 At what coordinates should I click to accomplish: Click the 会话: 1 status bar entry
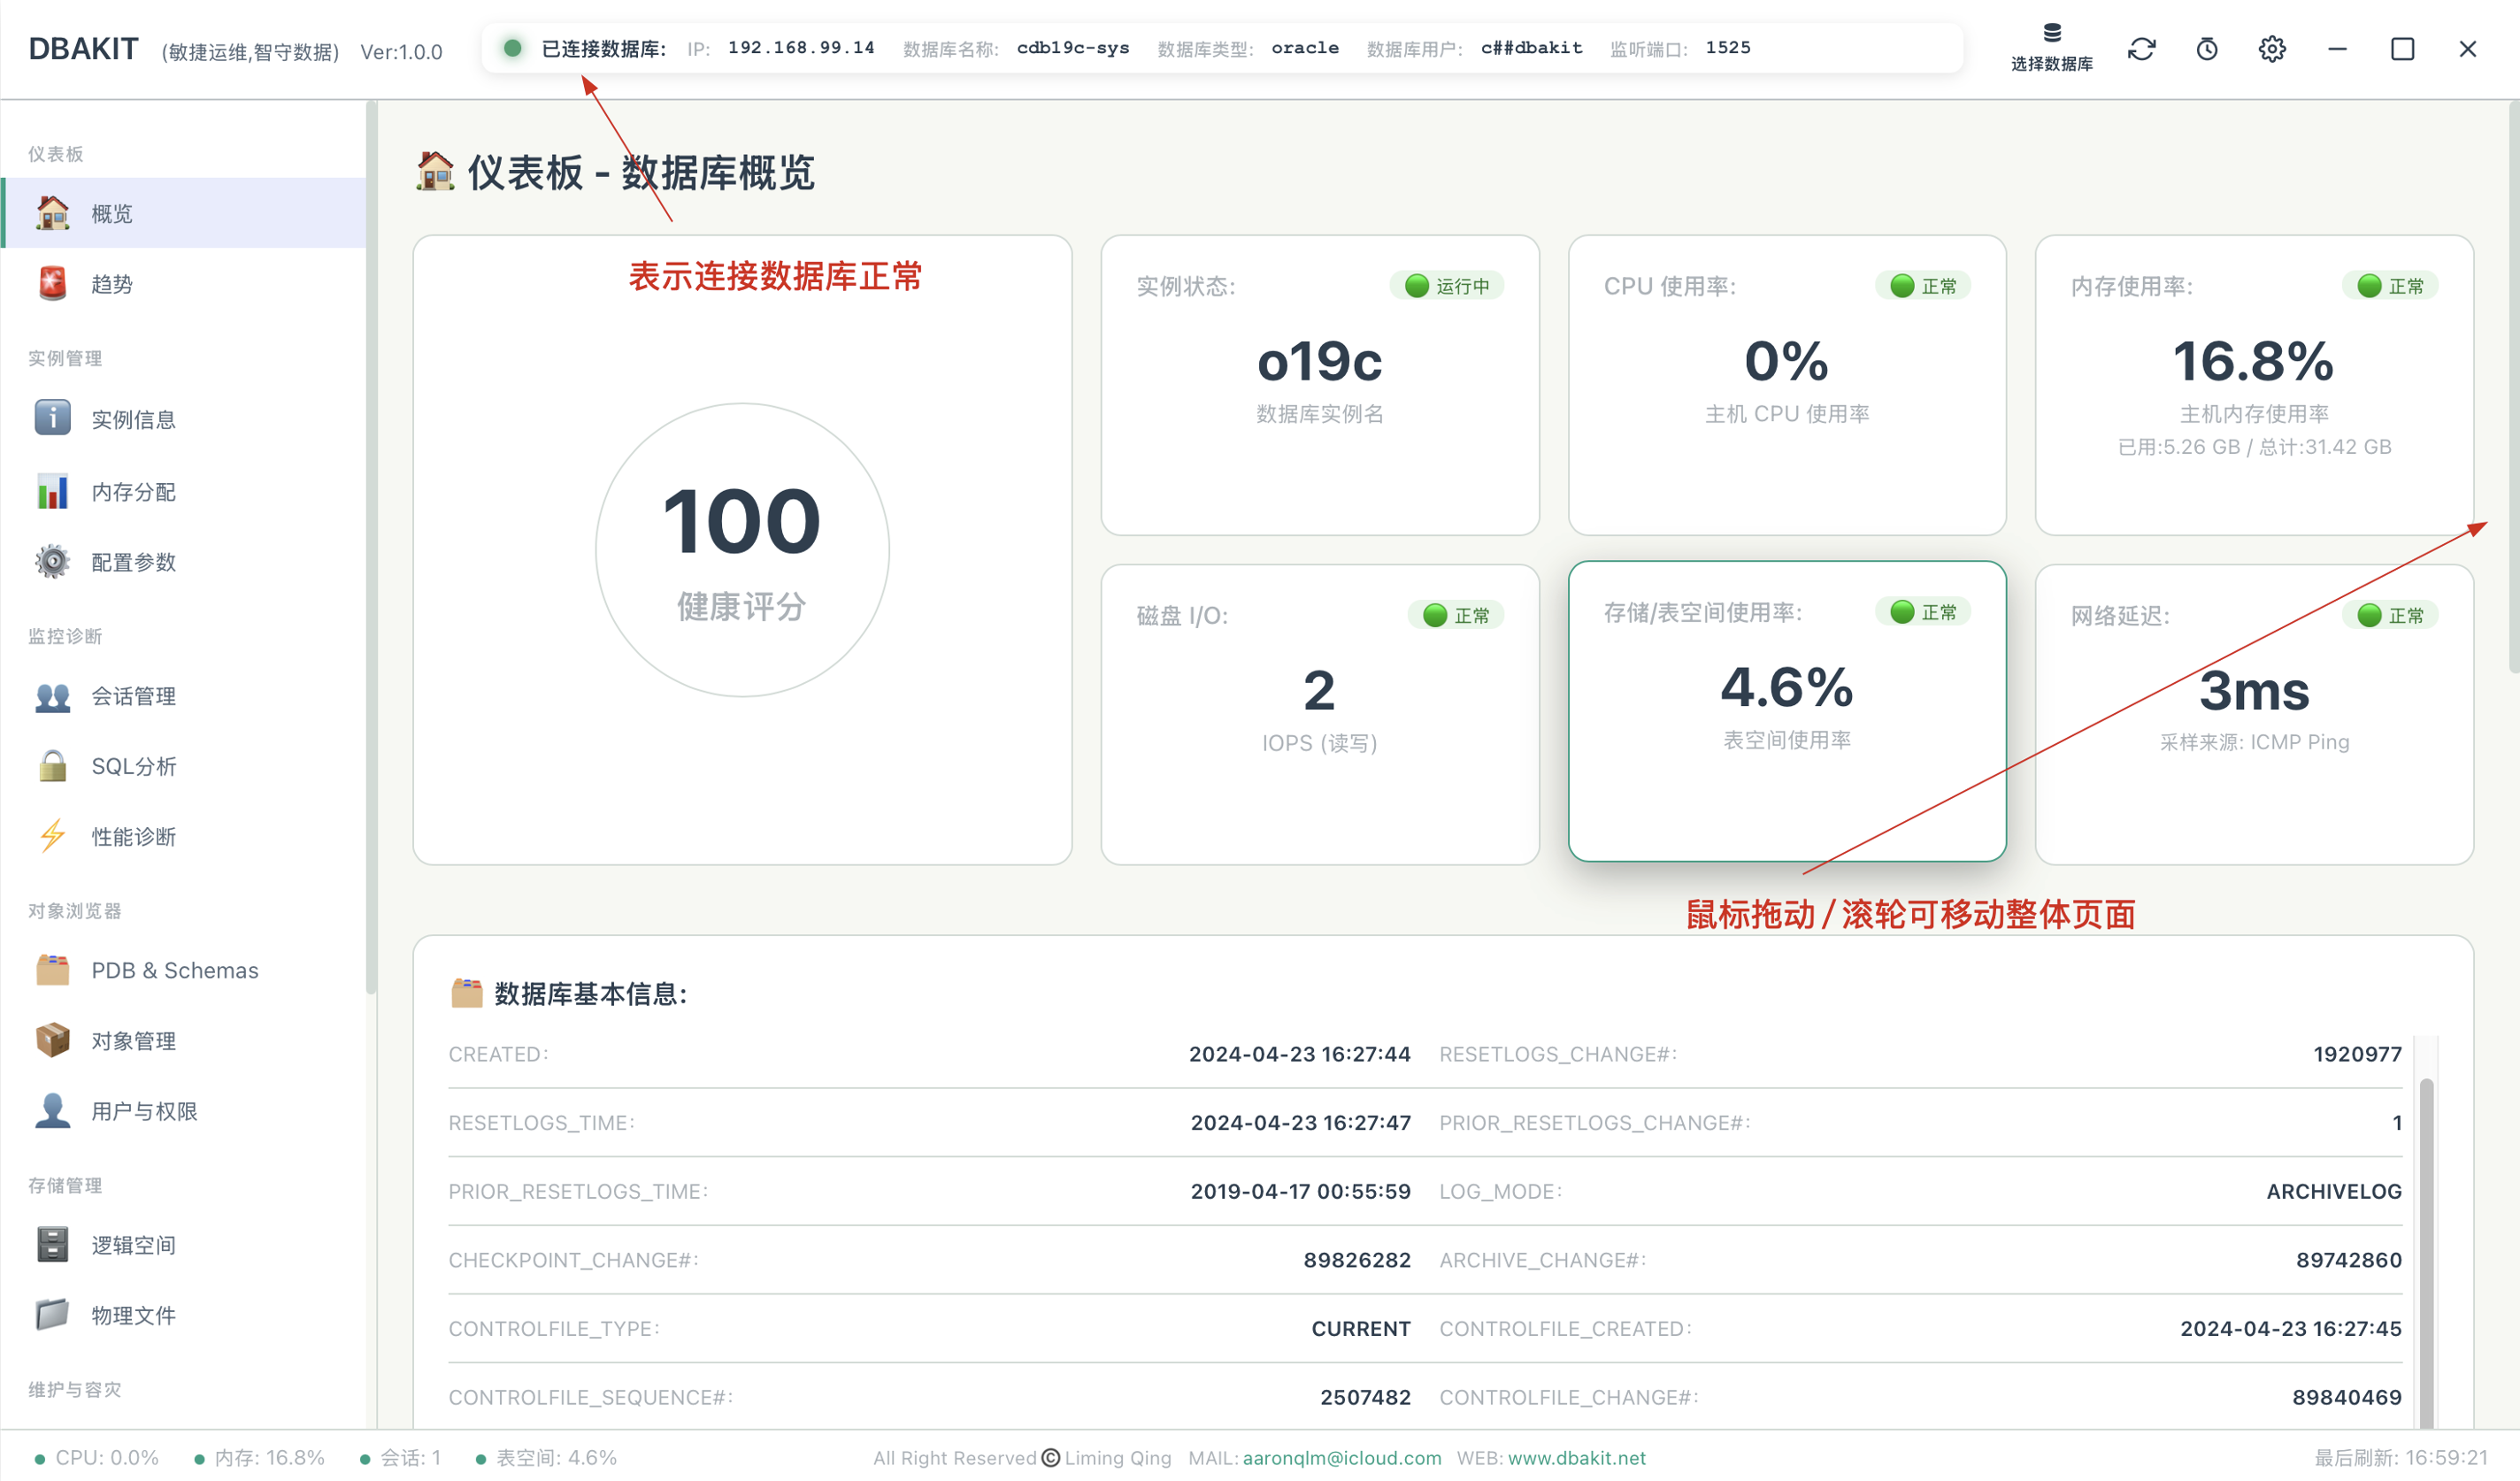(x=400, y=1457)
